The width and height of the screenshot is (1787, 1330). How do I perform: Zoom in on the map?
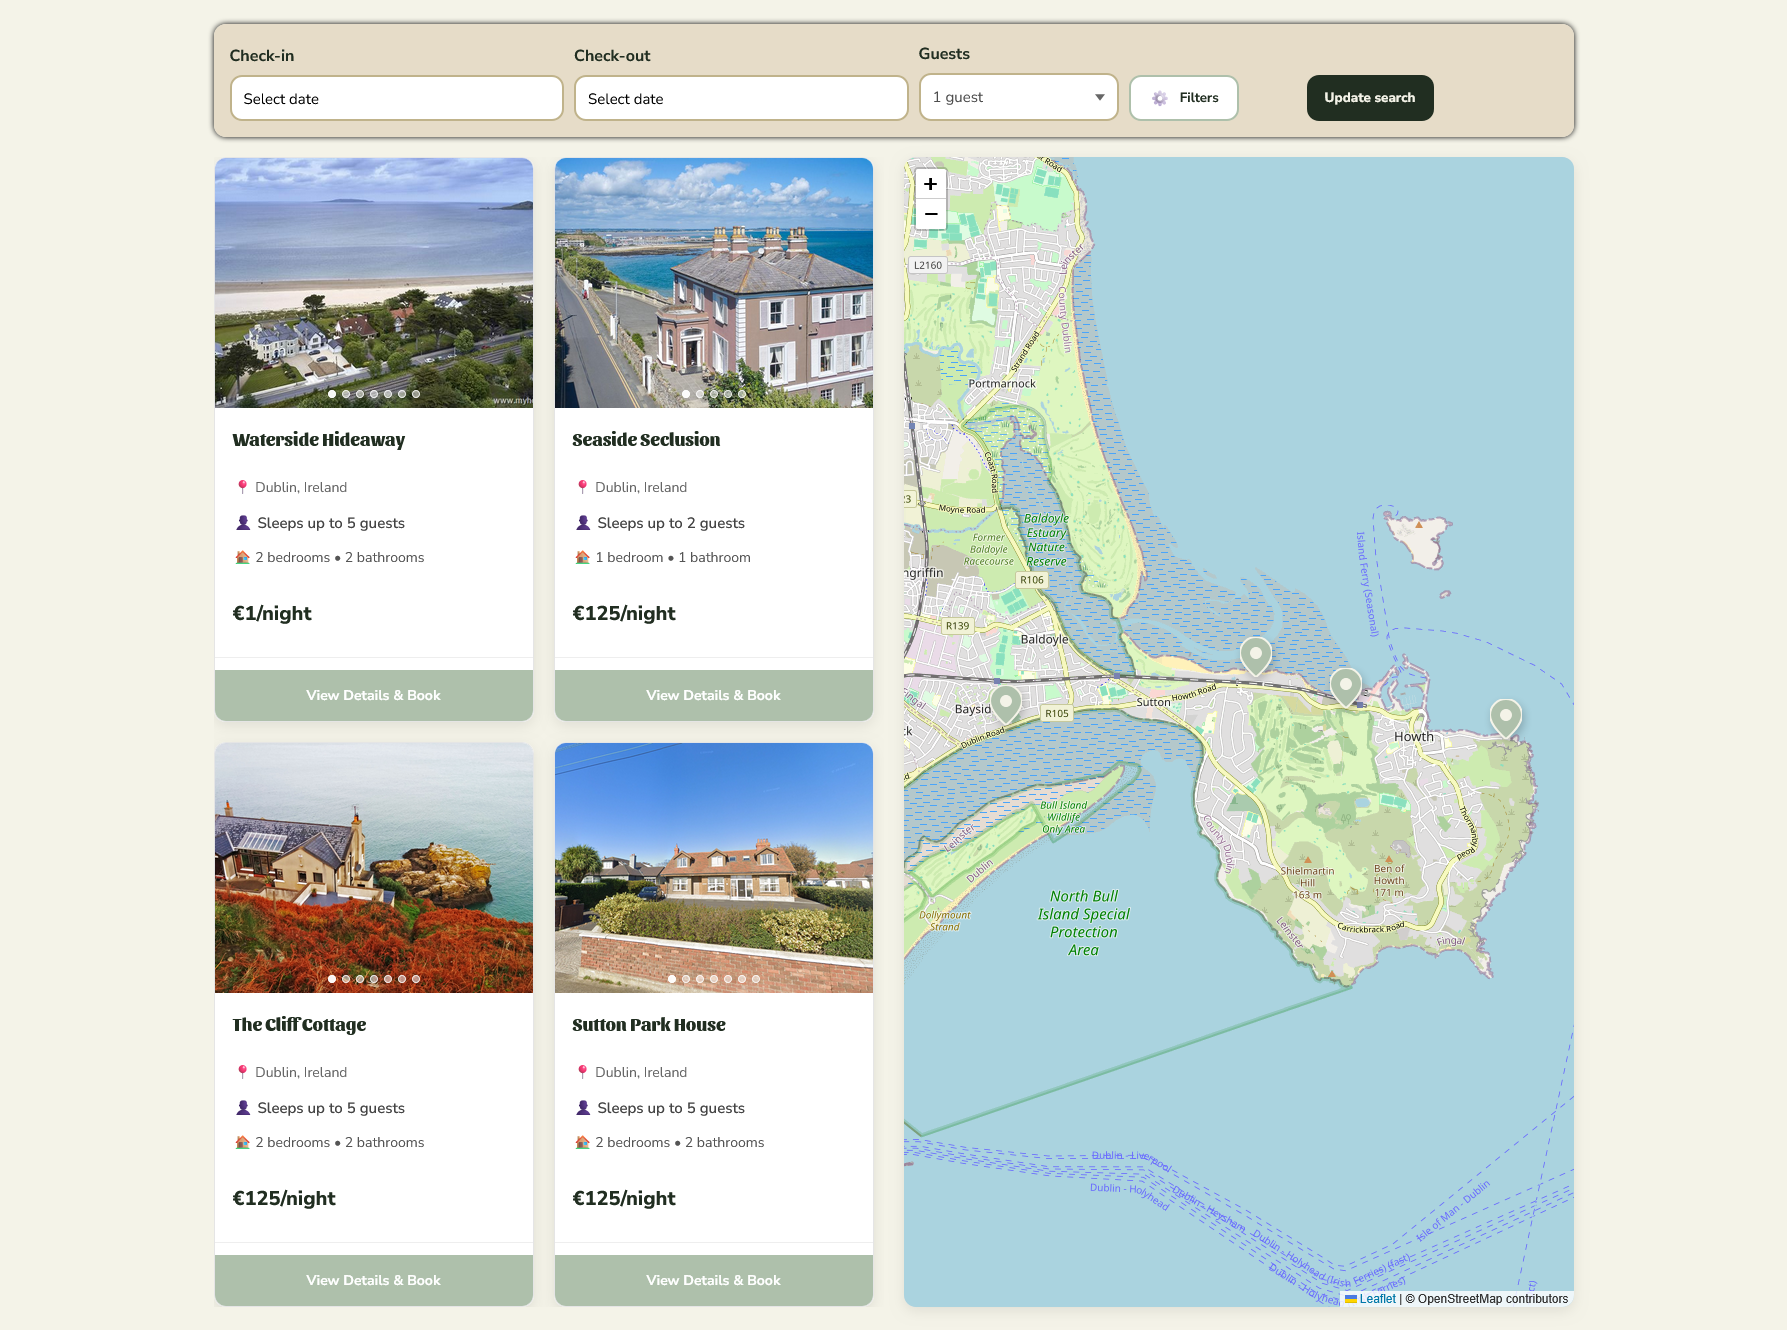click(930, 184)
